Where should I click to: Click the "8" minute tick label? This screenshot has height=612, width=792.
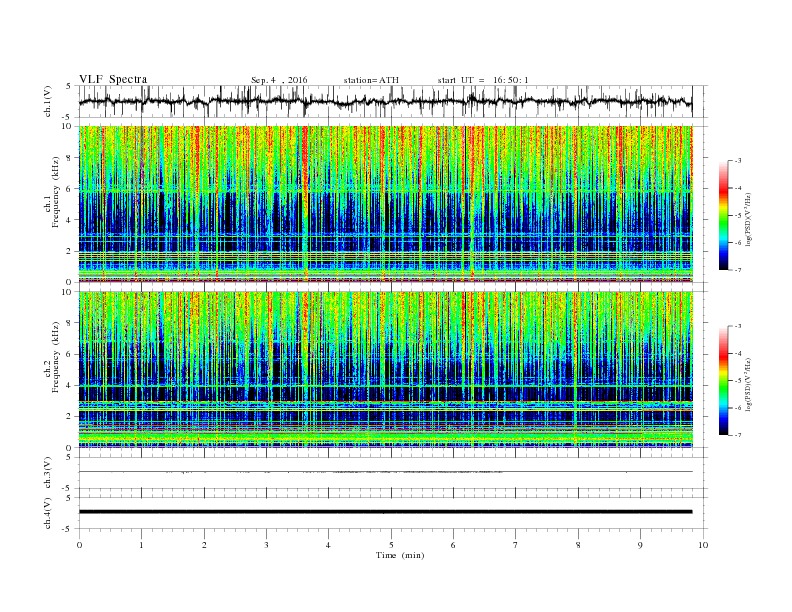pyautogui.click(x=578, y=545)
